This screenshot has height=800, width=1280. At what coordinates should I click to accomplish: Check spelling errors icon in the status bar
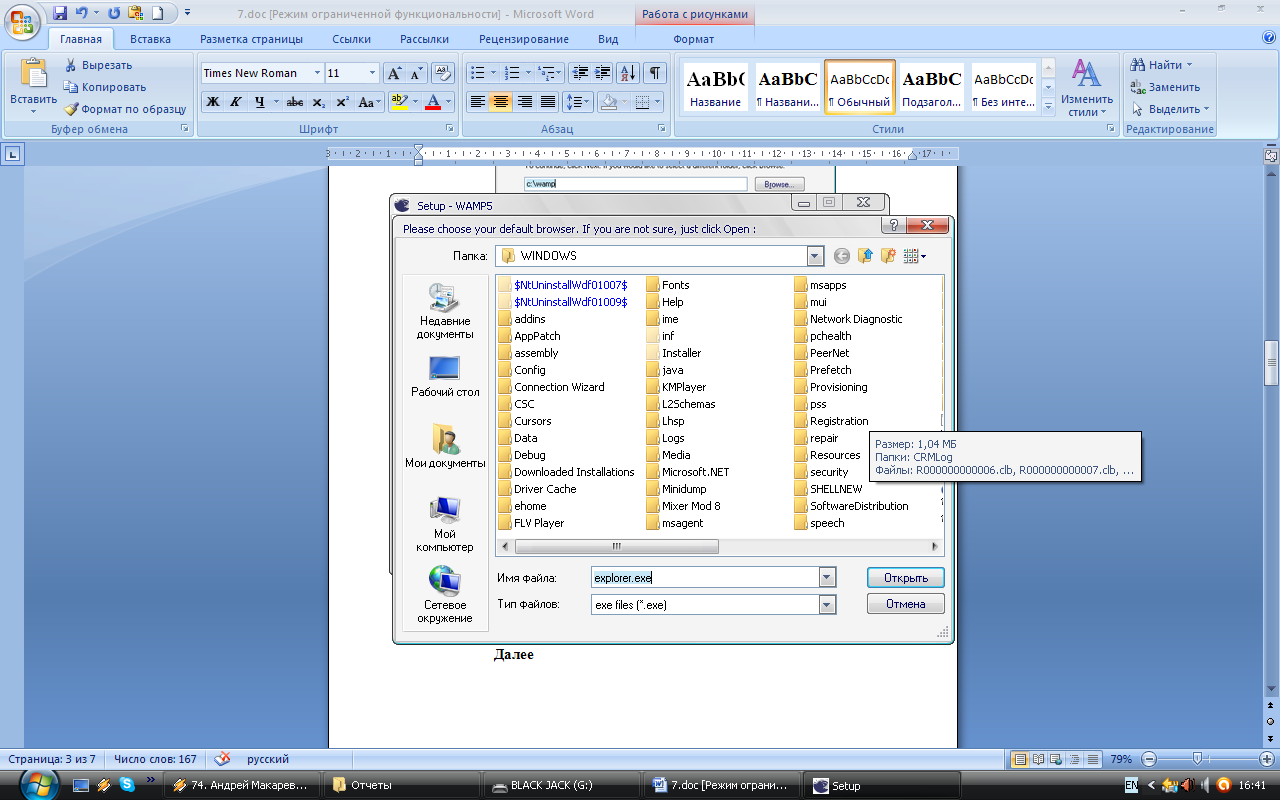[223, 759]
